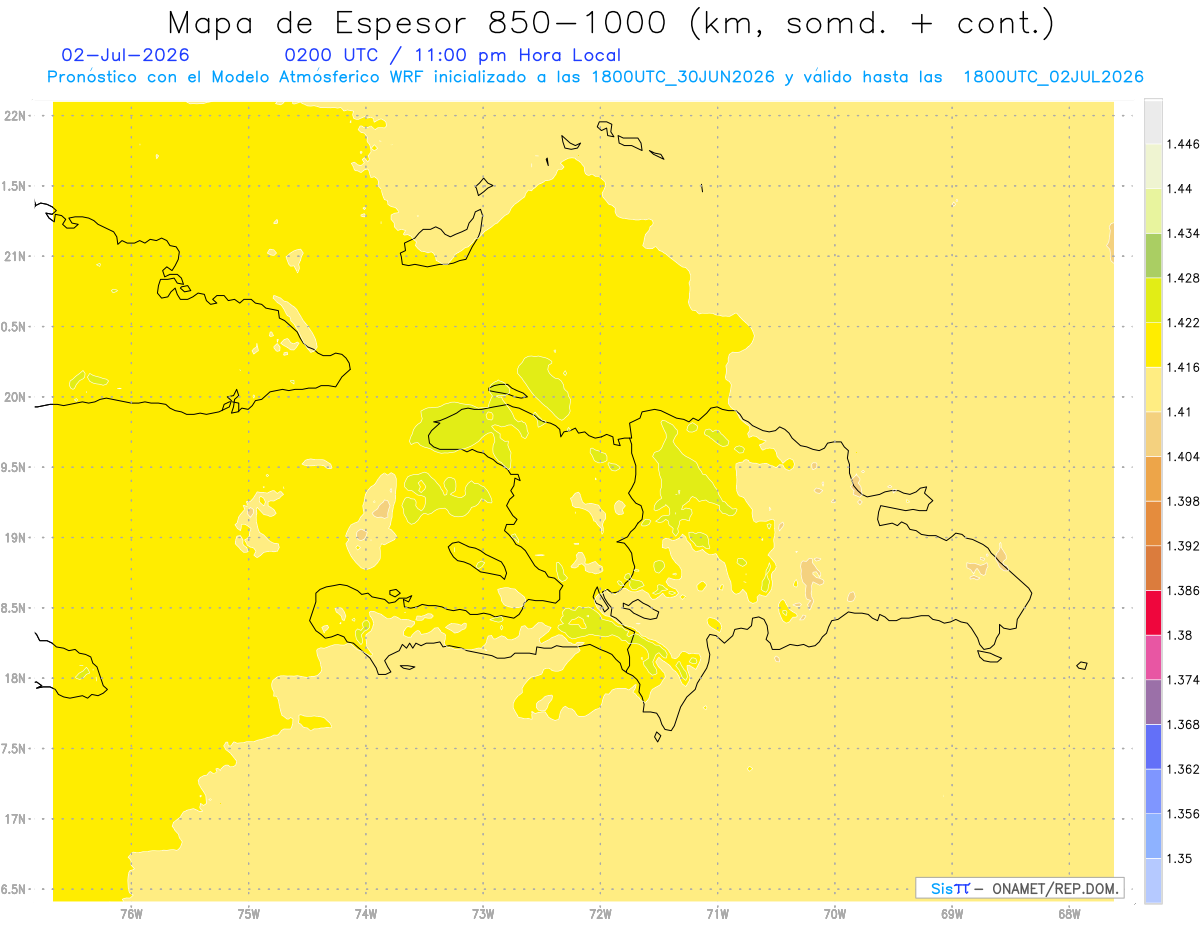Click the '69W' longitude label
The image size is (1200, 927).
coord(952,913)
